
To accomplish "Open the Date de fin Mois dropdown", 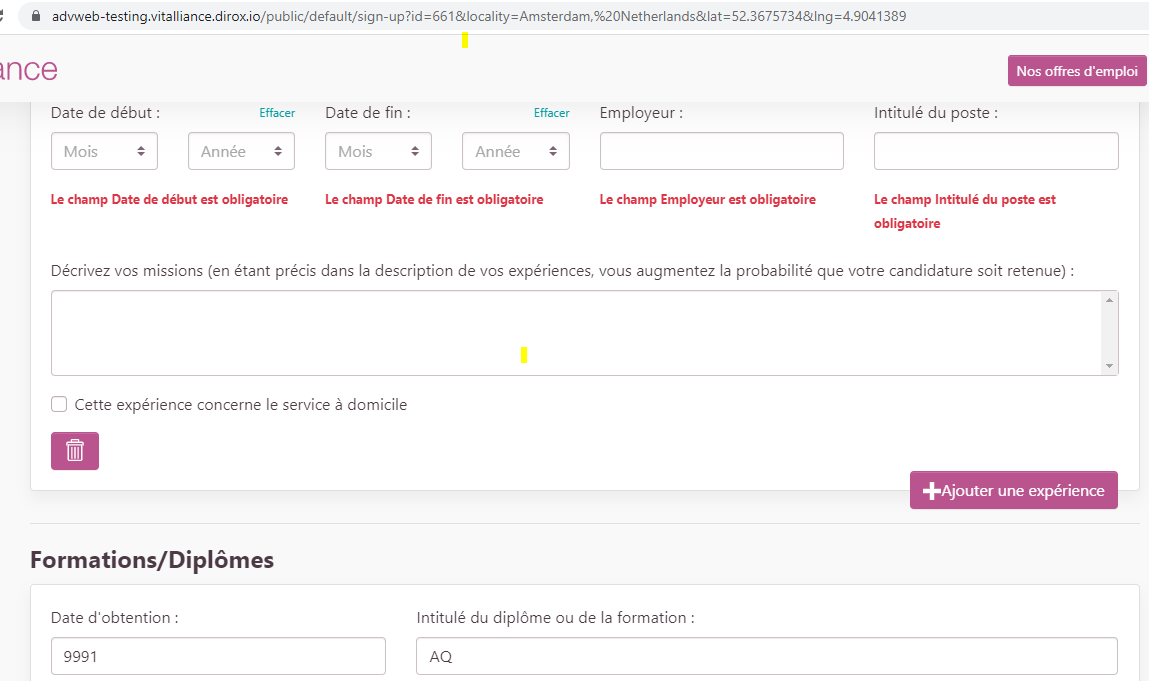I will point(378,151).
